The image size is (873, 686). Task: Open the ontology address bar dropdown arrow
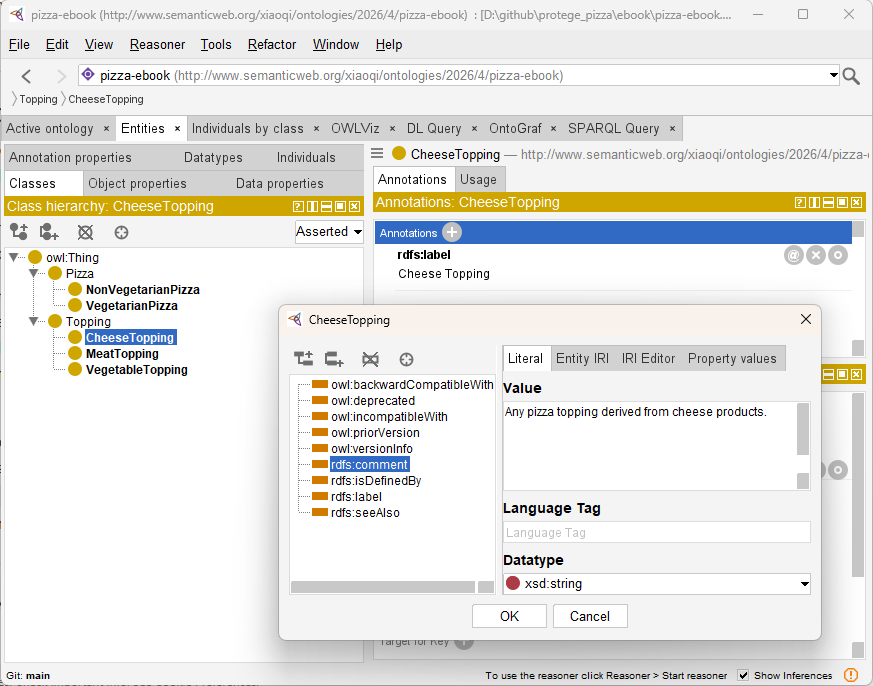point(833,75)
